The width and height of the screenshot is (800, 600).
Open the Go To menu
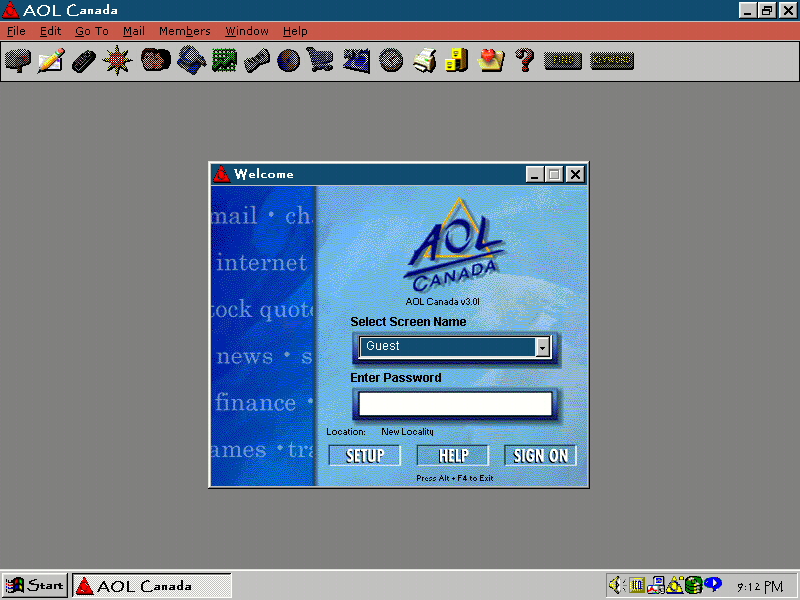click(x=91, y=31)
